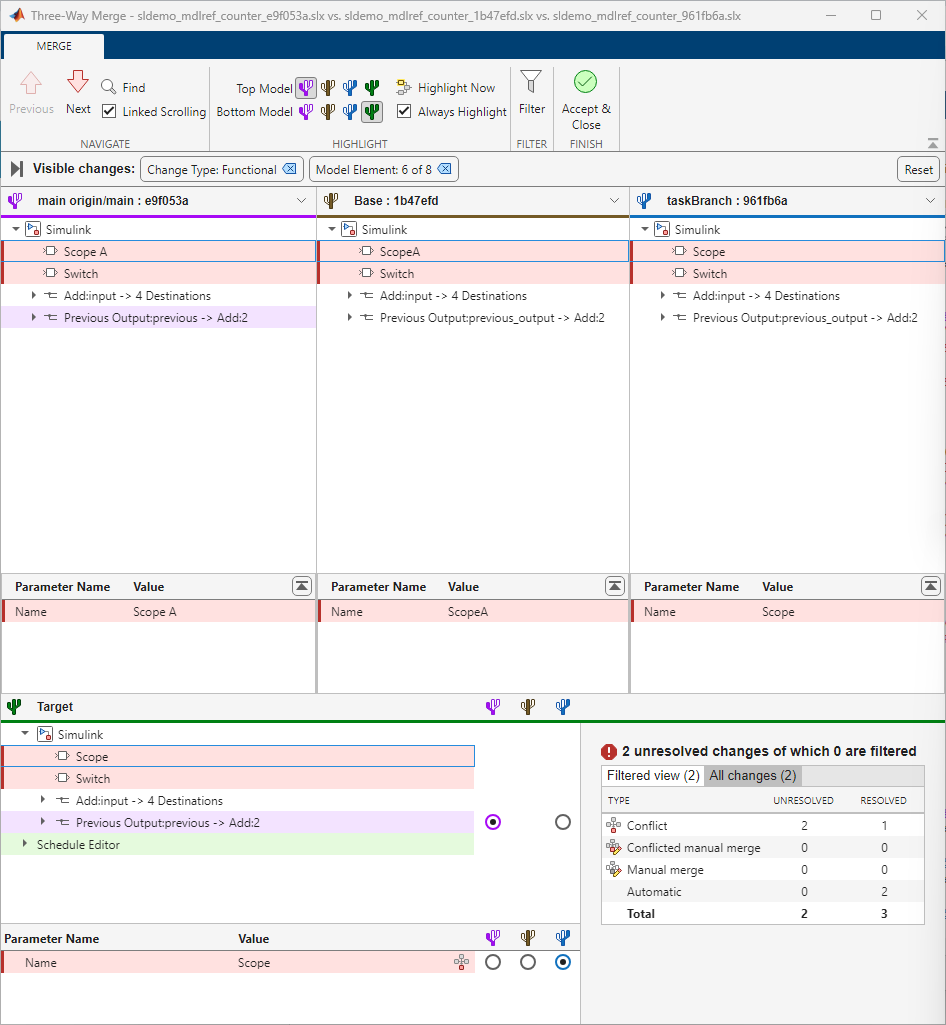Select the taskBranch radio button for Previous Output change
The width and height of the screenshot is (946, 1025).
point(562,822)
